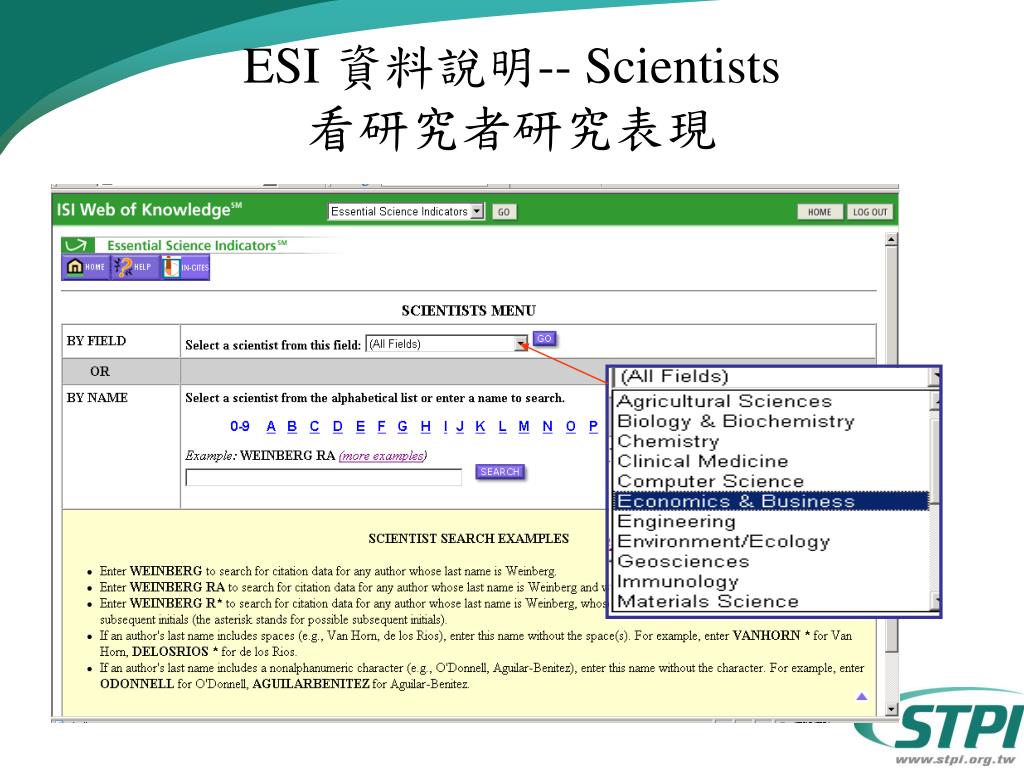Click the purple GO button beside field selector

tap(545, 338)
